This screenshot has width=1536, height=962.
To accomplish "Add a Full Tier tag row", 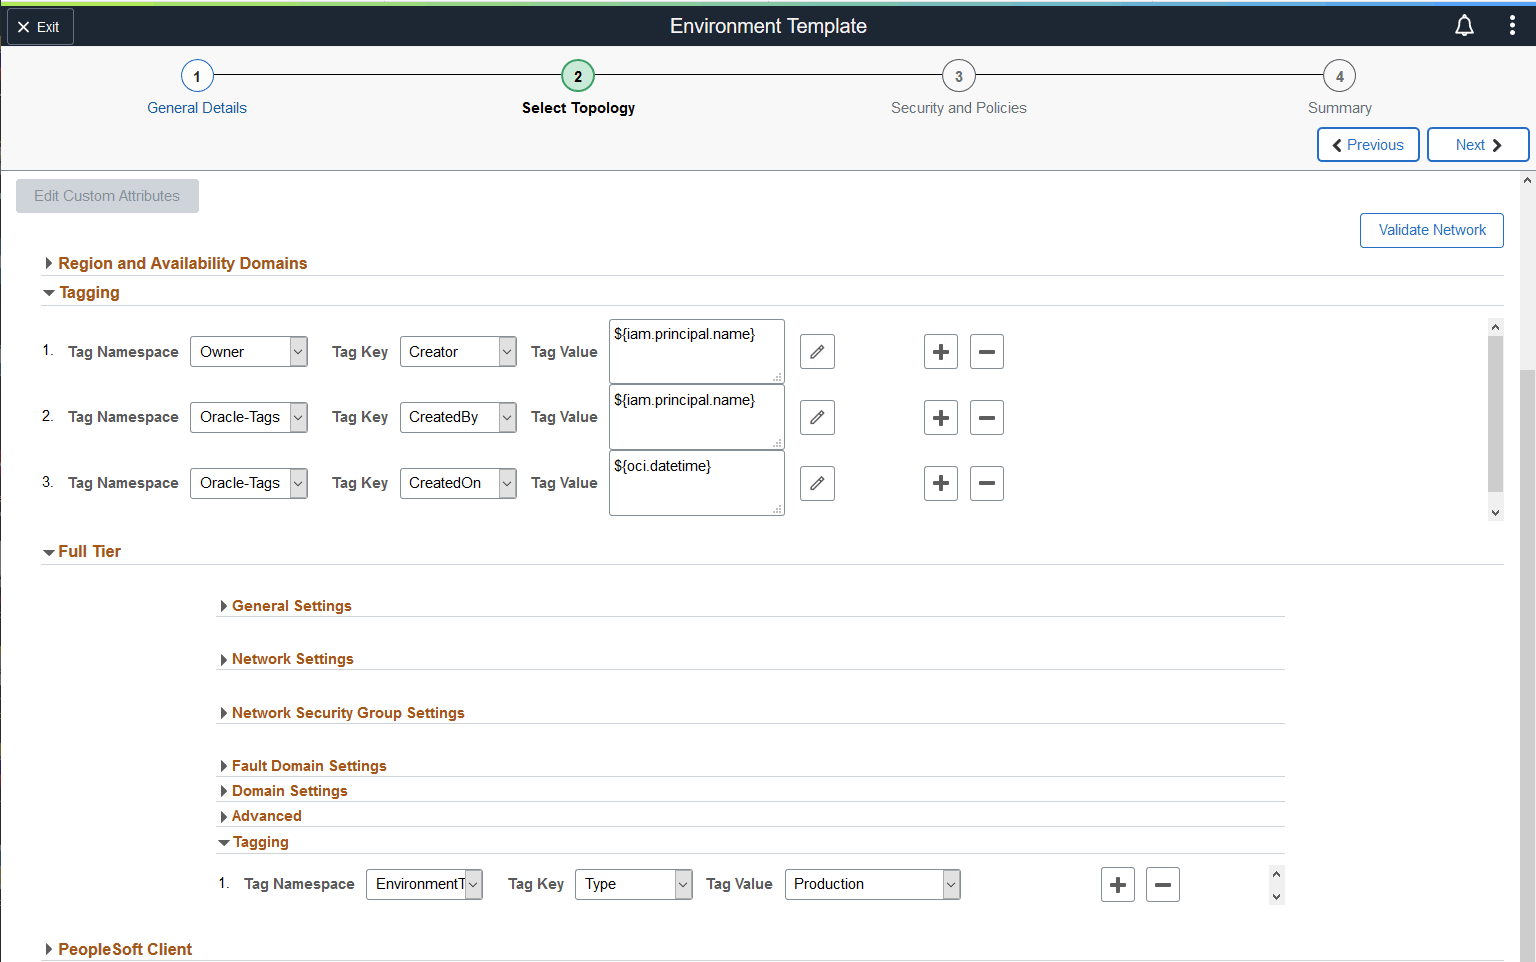I will [x=1118, y=884].
